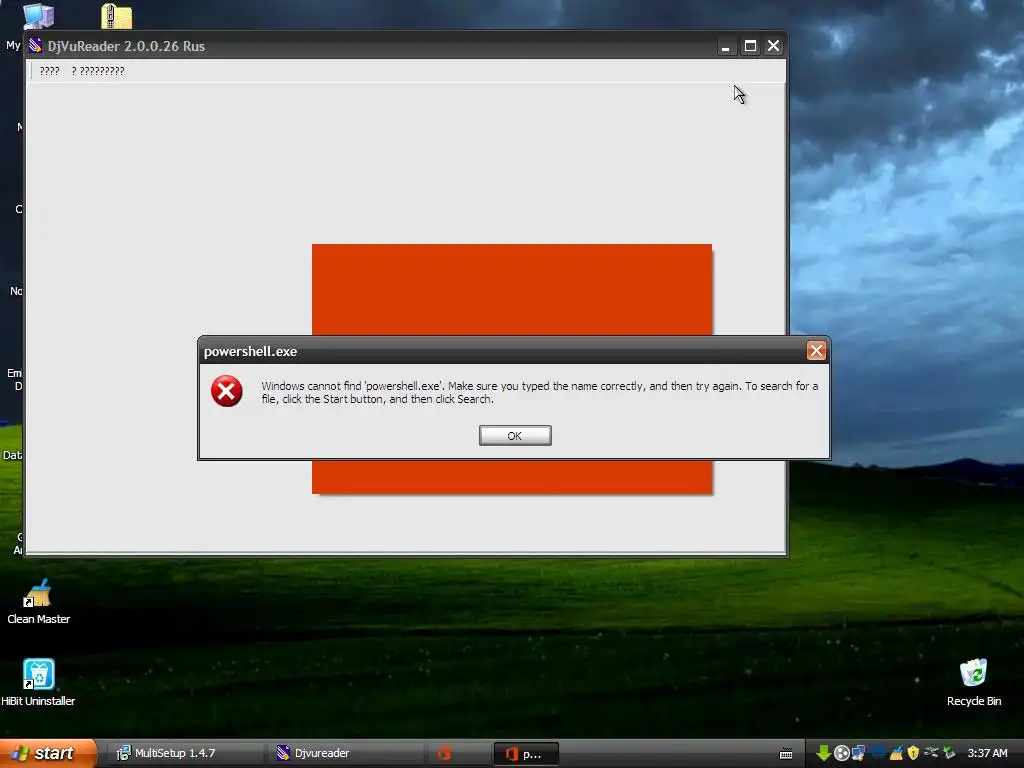Select the HiBit Uninstaller desktop shortcut
Image resolution: width=1024 pixels, height=768 pixels.
[x=38, y=682]
